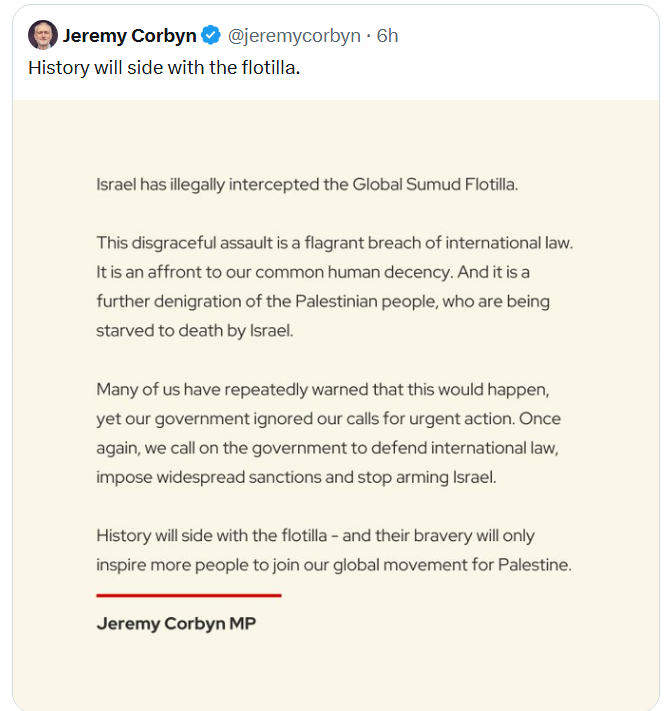669x711 pixels.
Task: Open the Jeremy Corbyn display name link
Action: pos(130,36)
